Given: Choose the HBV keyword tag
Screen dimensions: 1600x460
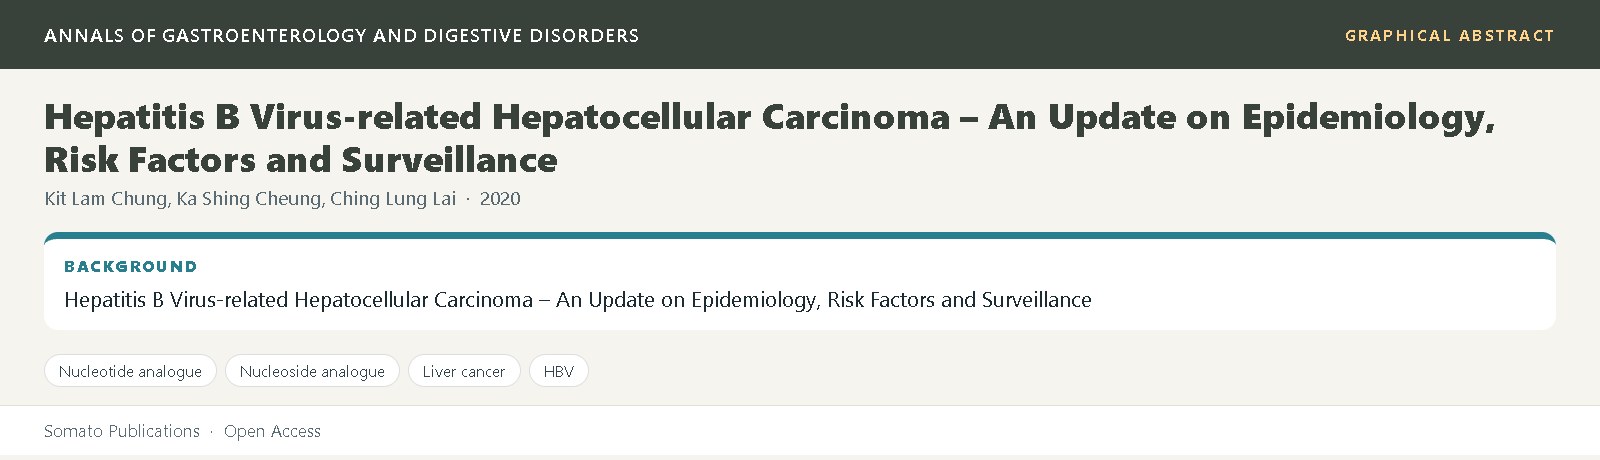Looking at the screenshot, I should coord(559,371).
